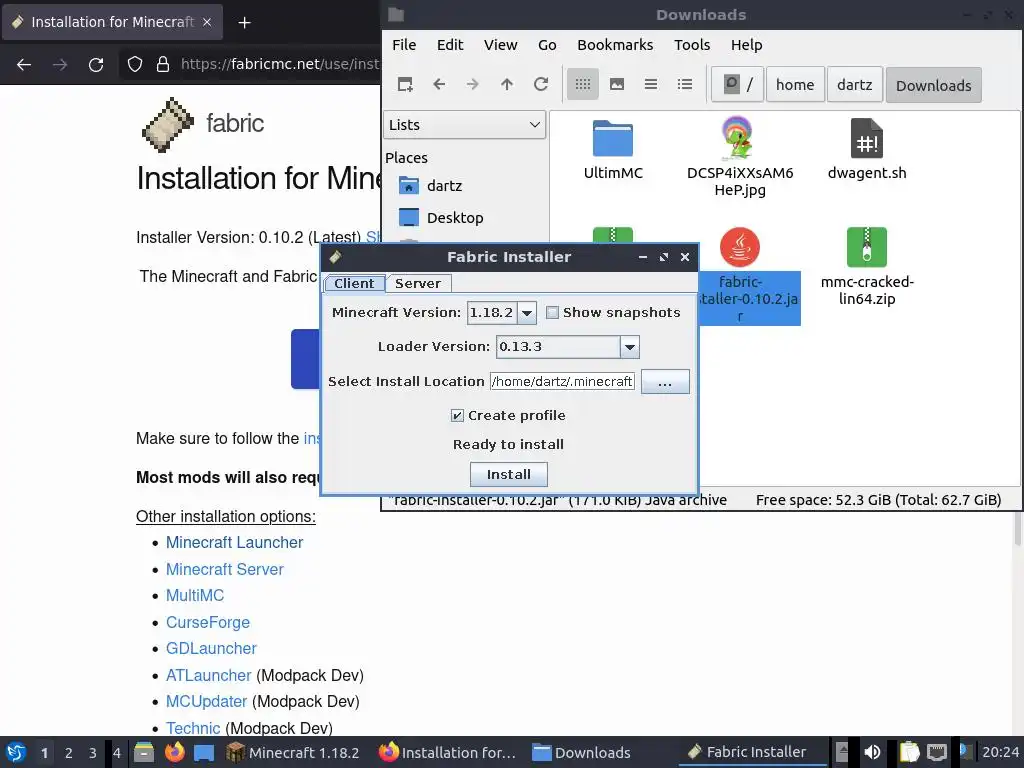
Task: Open the Loader Version dropdown
Action: pos(630,347)
